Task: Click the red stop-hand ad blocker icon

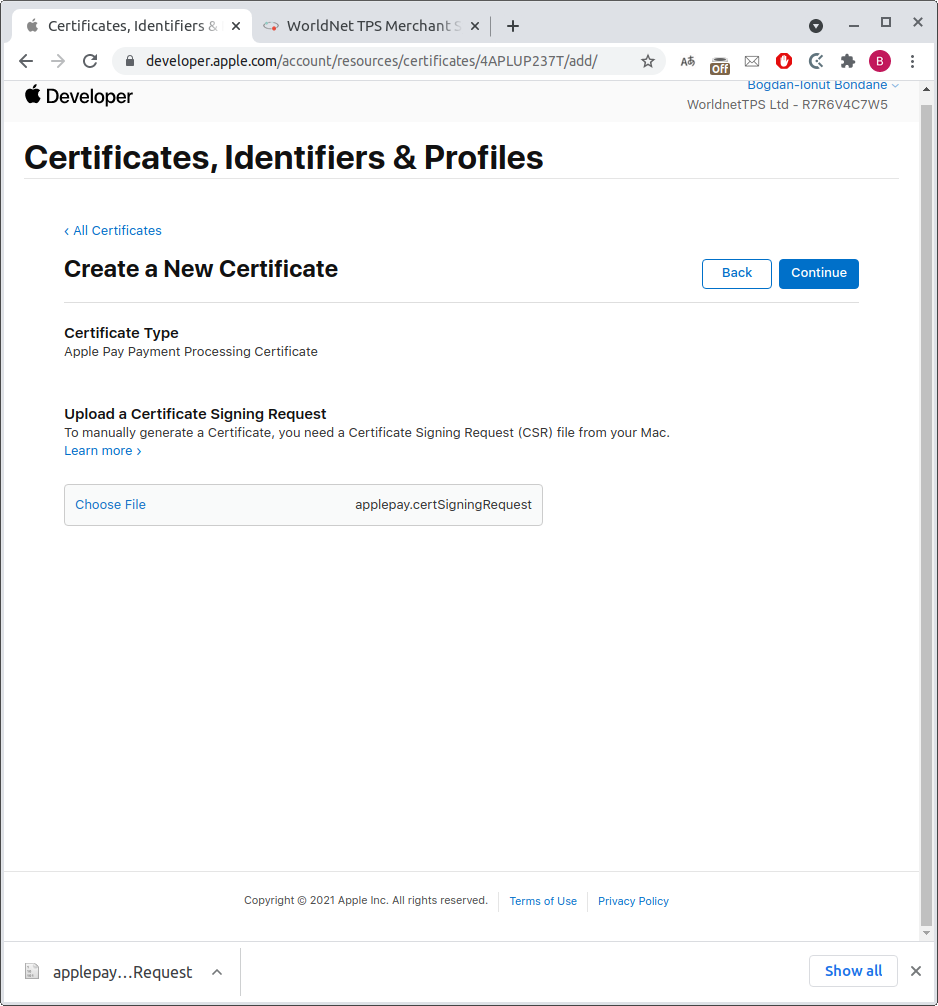Action: coord(784,61)
